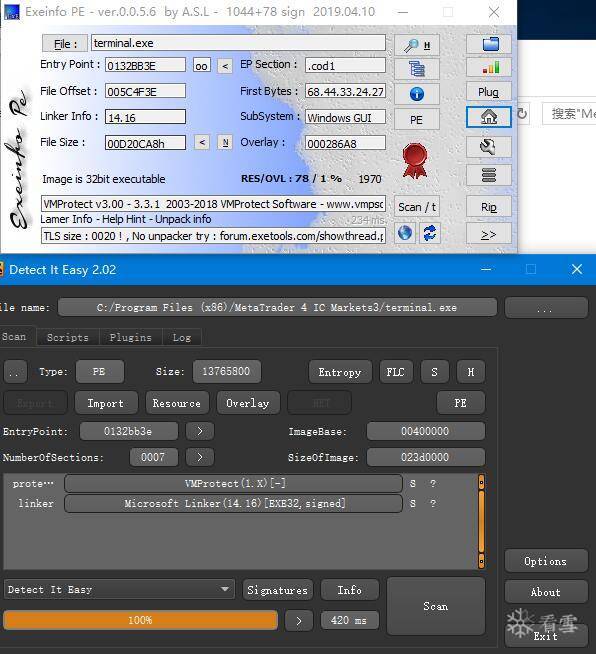The height and width of the screenshot is (654, 596).
Task: Click the VMProtect(1.X)[-] result row
Action: pyautogui.click(x=233, y=483)
